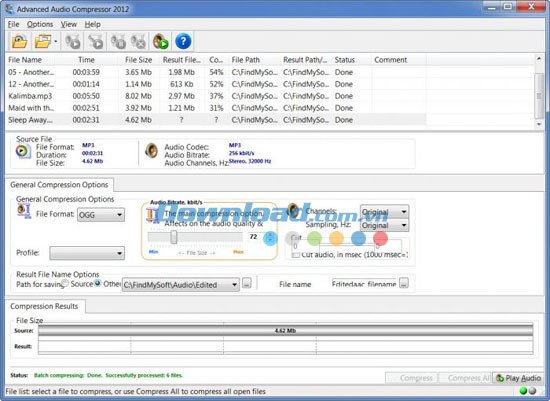Select the 'Maid with th...' file row
Viewport: 550px width, 401px height.
click(x=216, y=108)
